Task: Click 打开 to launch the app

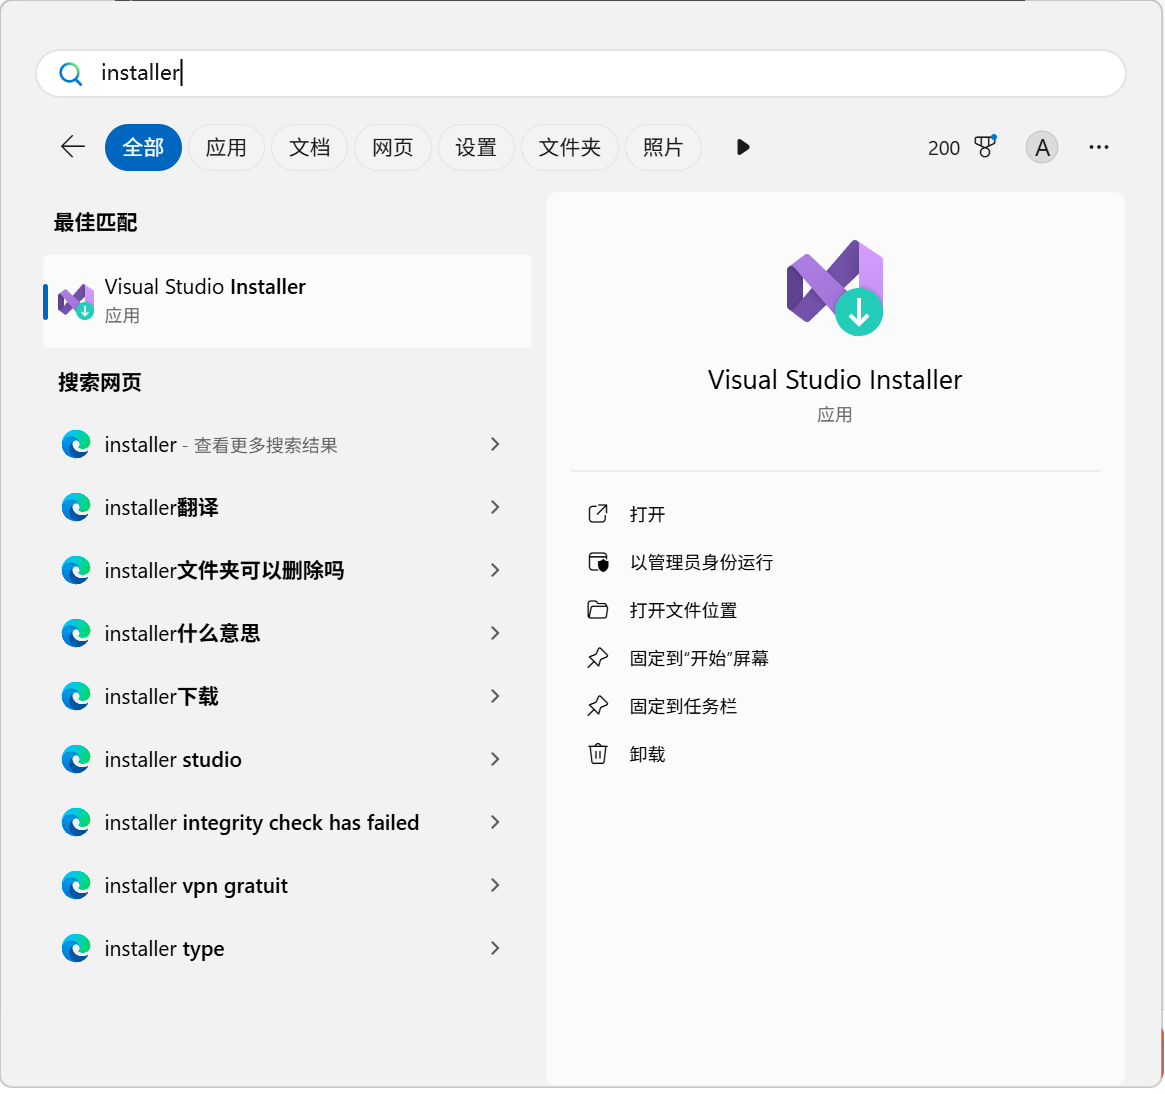Action: click(x=647, y=514)
